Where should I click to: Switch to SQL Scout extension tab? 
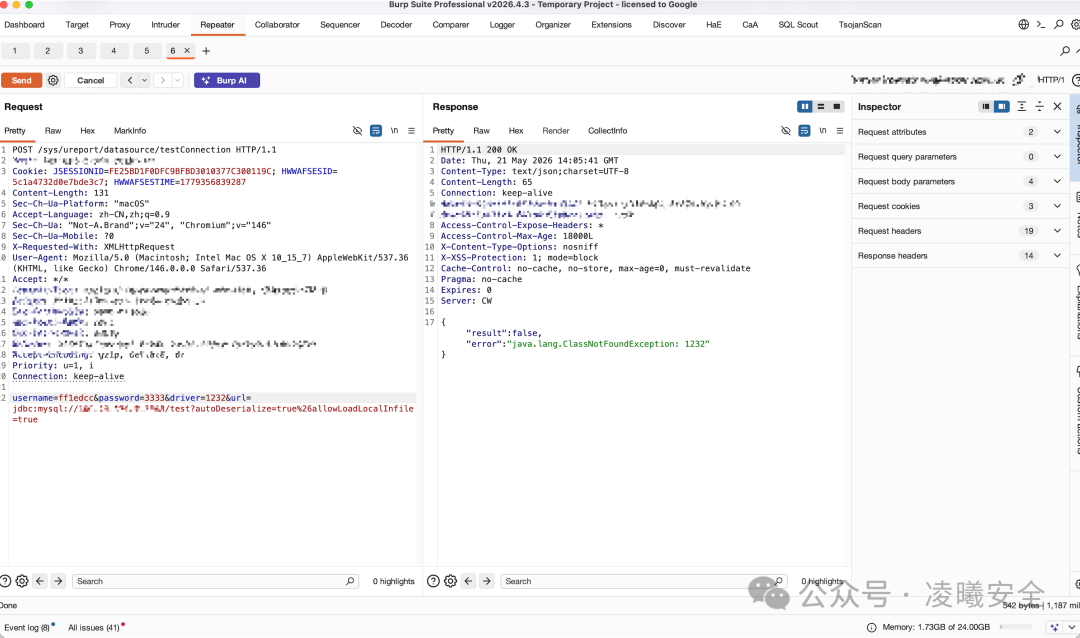(798, 24)
